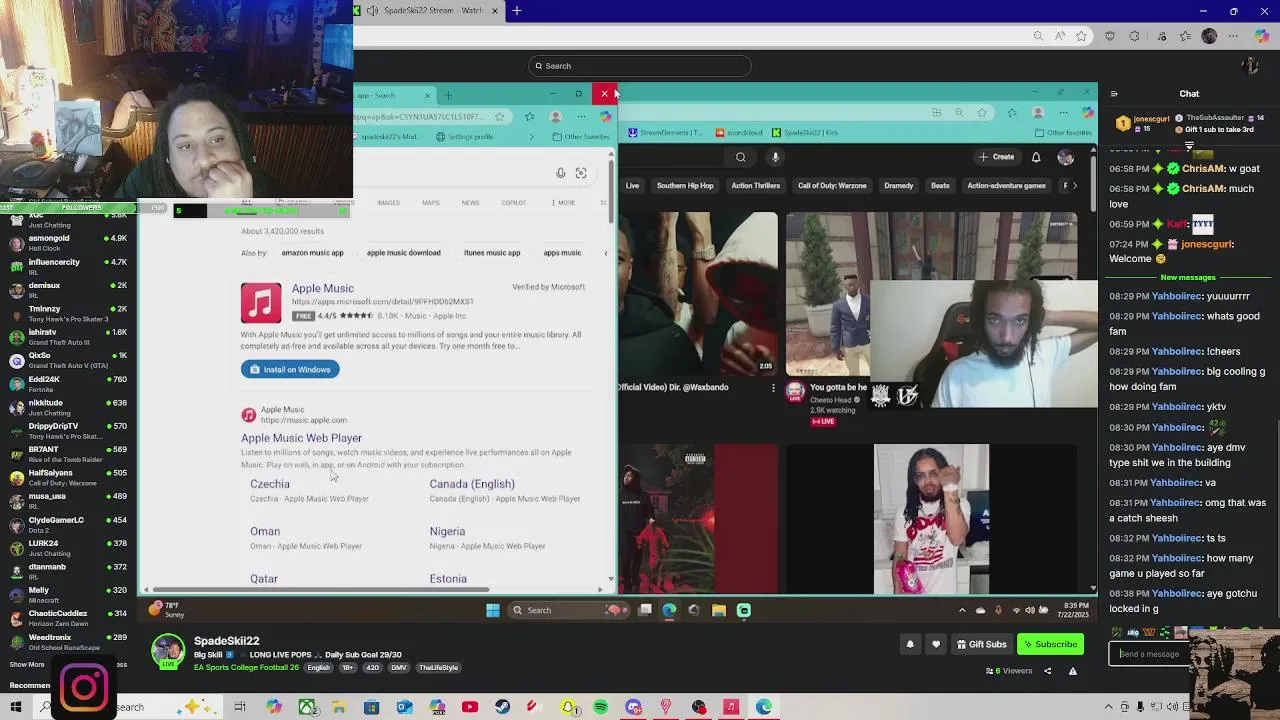Viewport: 1280px width, 720px height.
Task: Open Steam from the bottom taskbar
Action: click(x=502, y=707)
